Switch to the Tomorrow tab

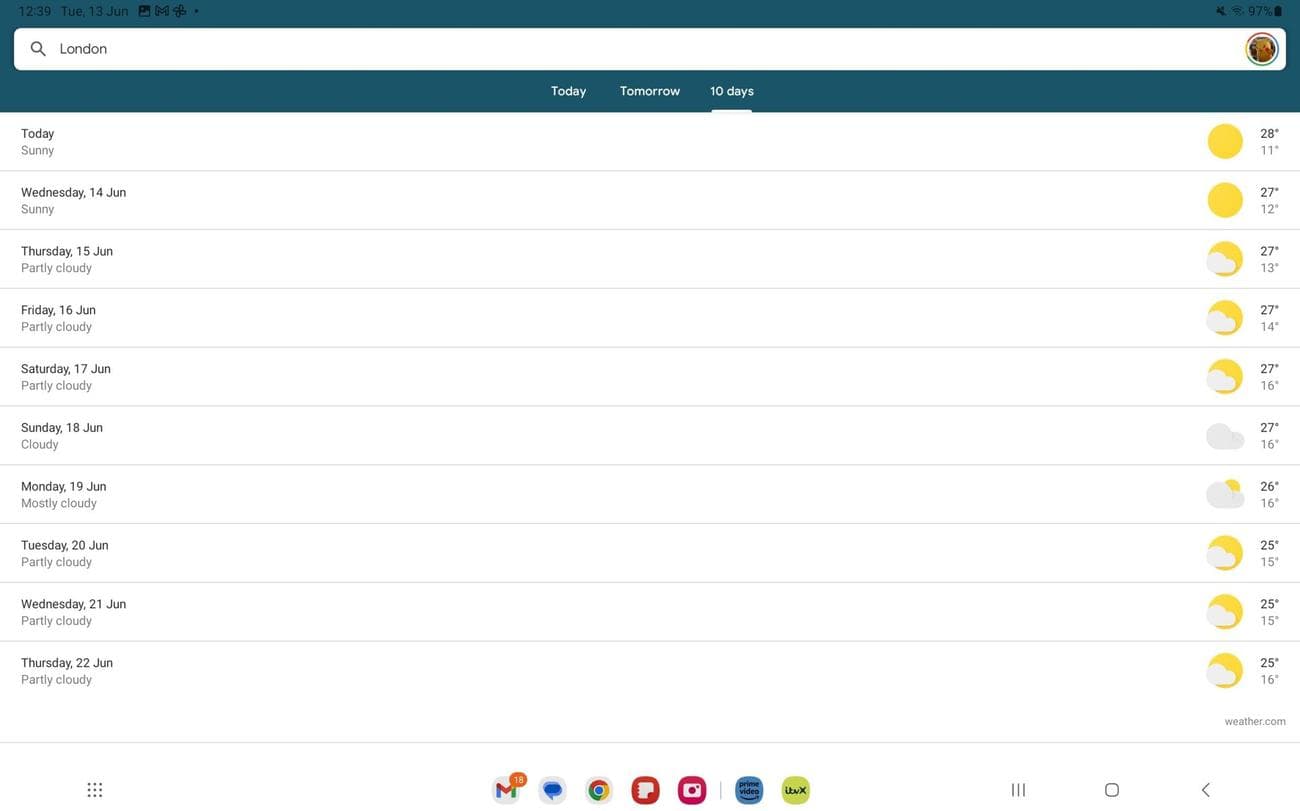(x=649, y=89)
